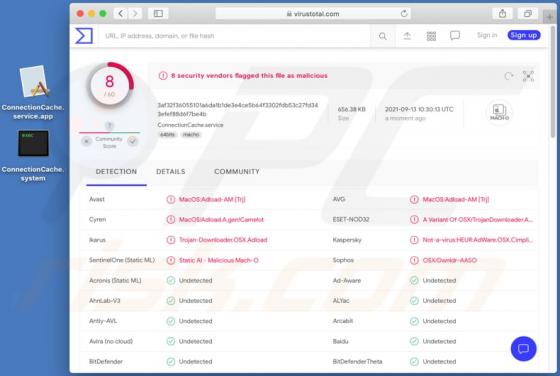This screenshot has width=560, height=376.
Task: Switch to the DETAILS tab
Action: click(171, 172)
